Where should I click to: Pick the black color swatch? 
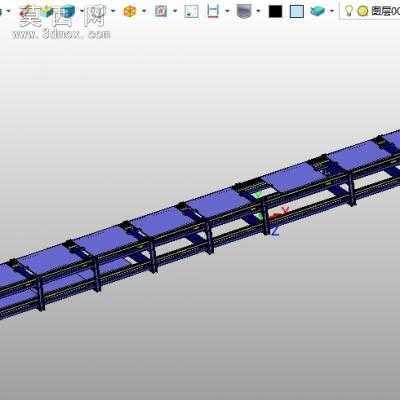pyautogui.click(x=275, y=12)
